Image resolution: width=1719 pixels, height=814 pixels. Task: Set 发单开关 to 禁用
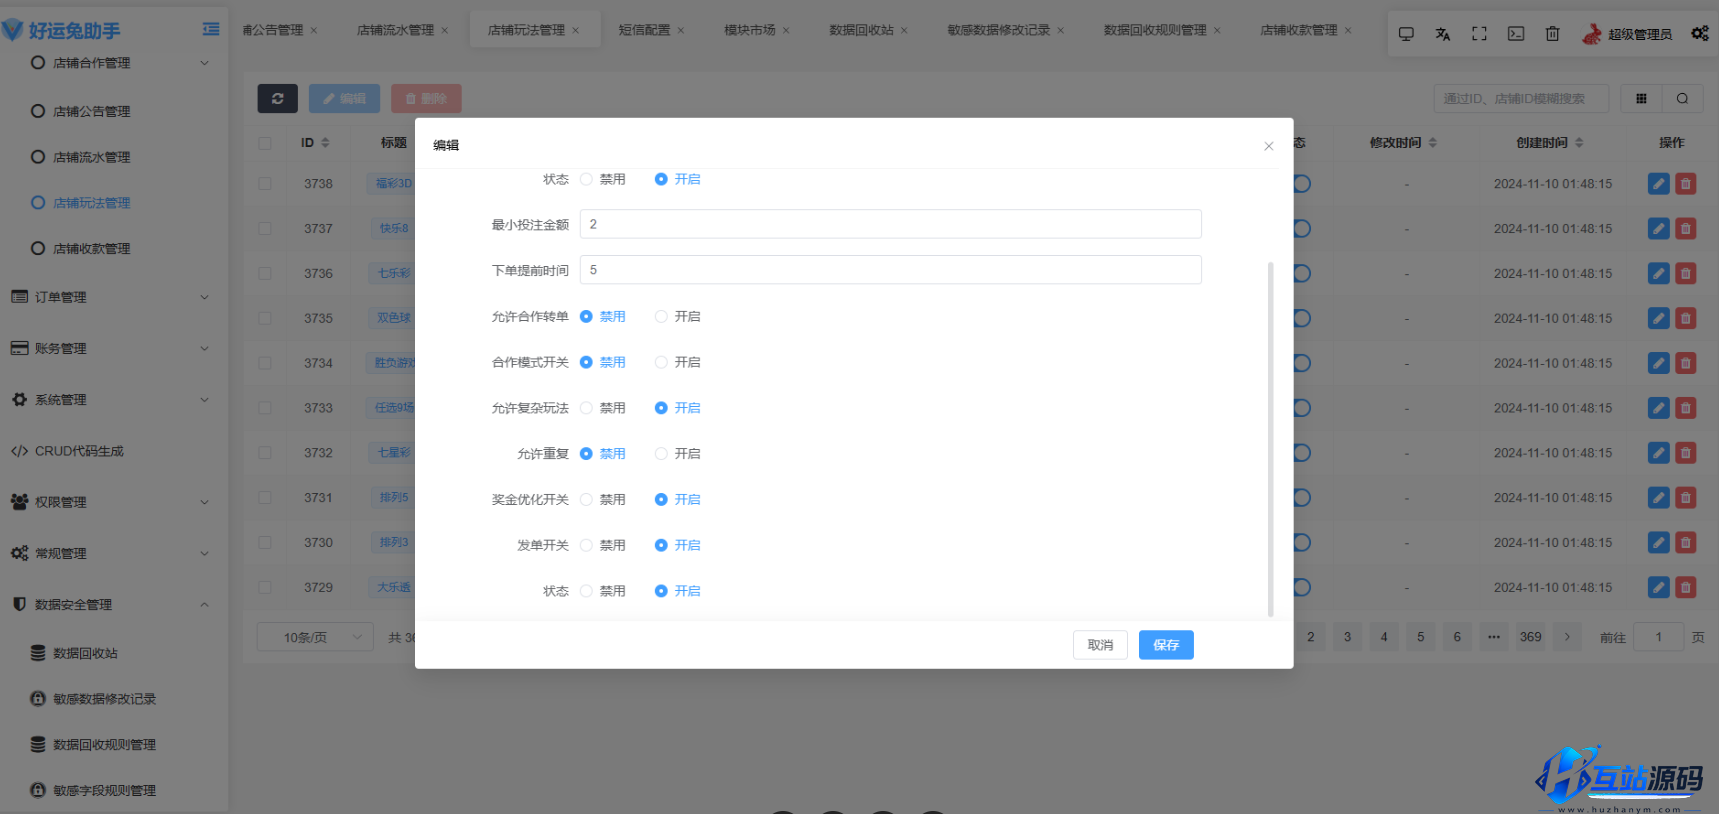[586, 545]
